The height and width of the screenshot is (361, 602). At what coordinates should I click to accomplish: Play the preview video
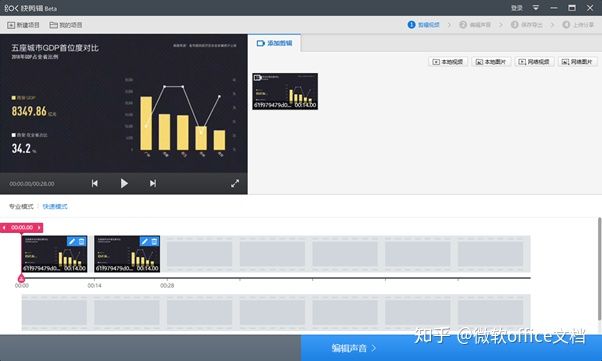click(124, 184)
